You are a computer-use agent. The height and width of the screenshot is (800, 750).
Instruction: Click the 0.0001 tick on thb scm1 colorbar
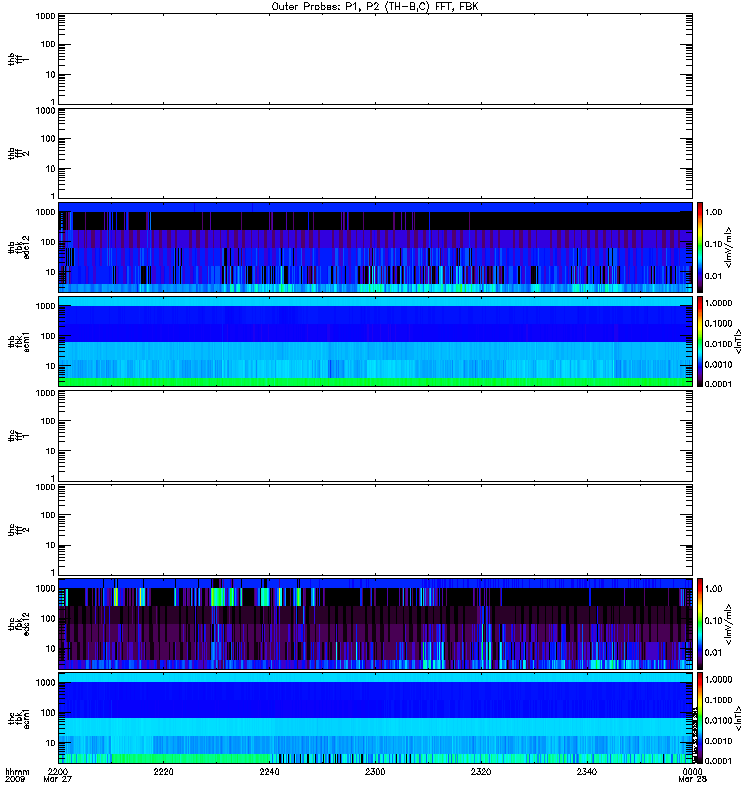tap(718, 384)
